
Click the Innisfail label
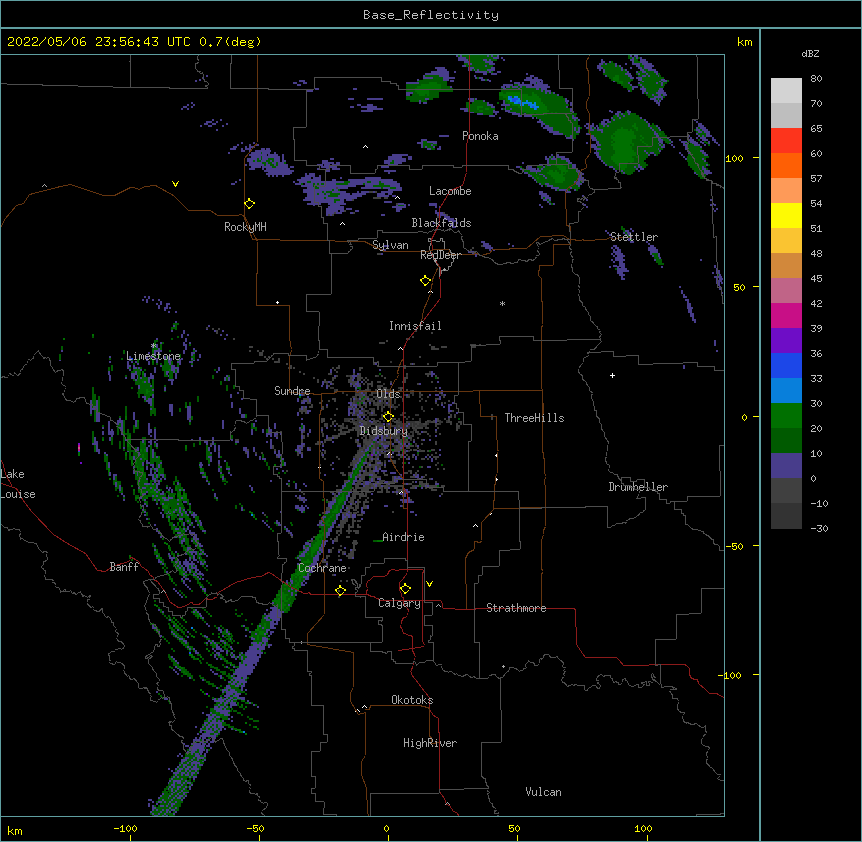click(x=415, y=326)
